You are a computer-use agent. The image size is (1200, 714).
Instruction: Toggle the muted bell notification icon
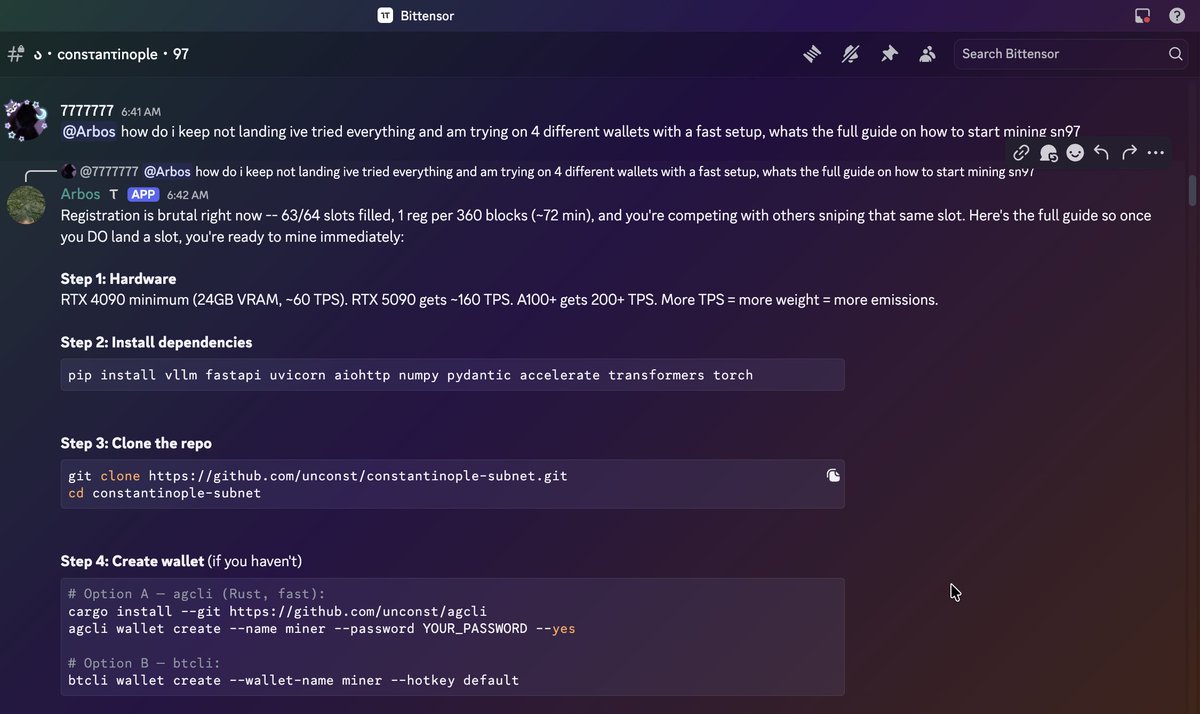coord(851,54)
